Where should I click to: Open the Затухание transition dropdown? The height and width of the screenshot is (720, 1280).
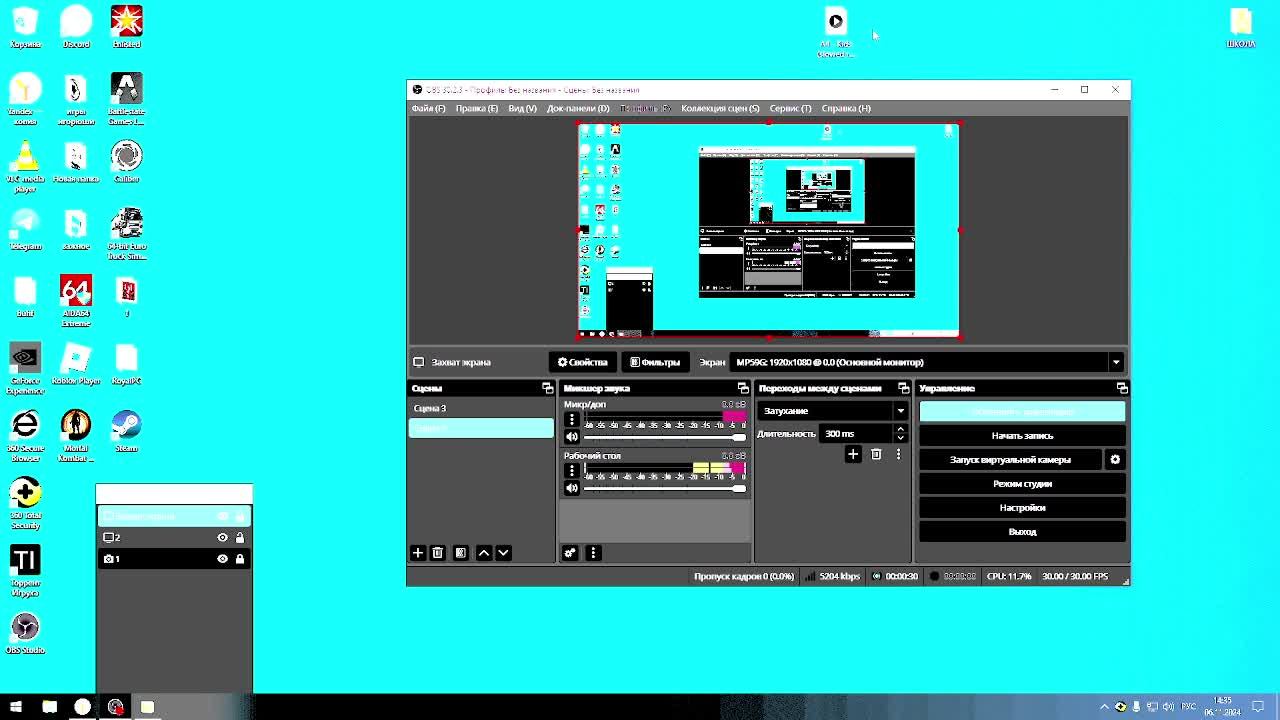click(x=832, y=411)
